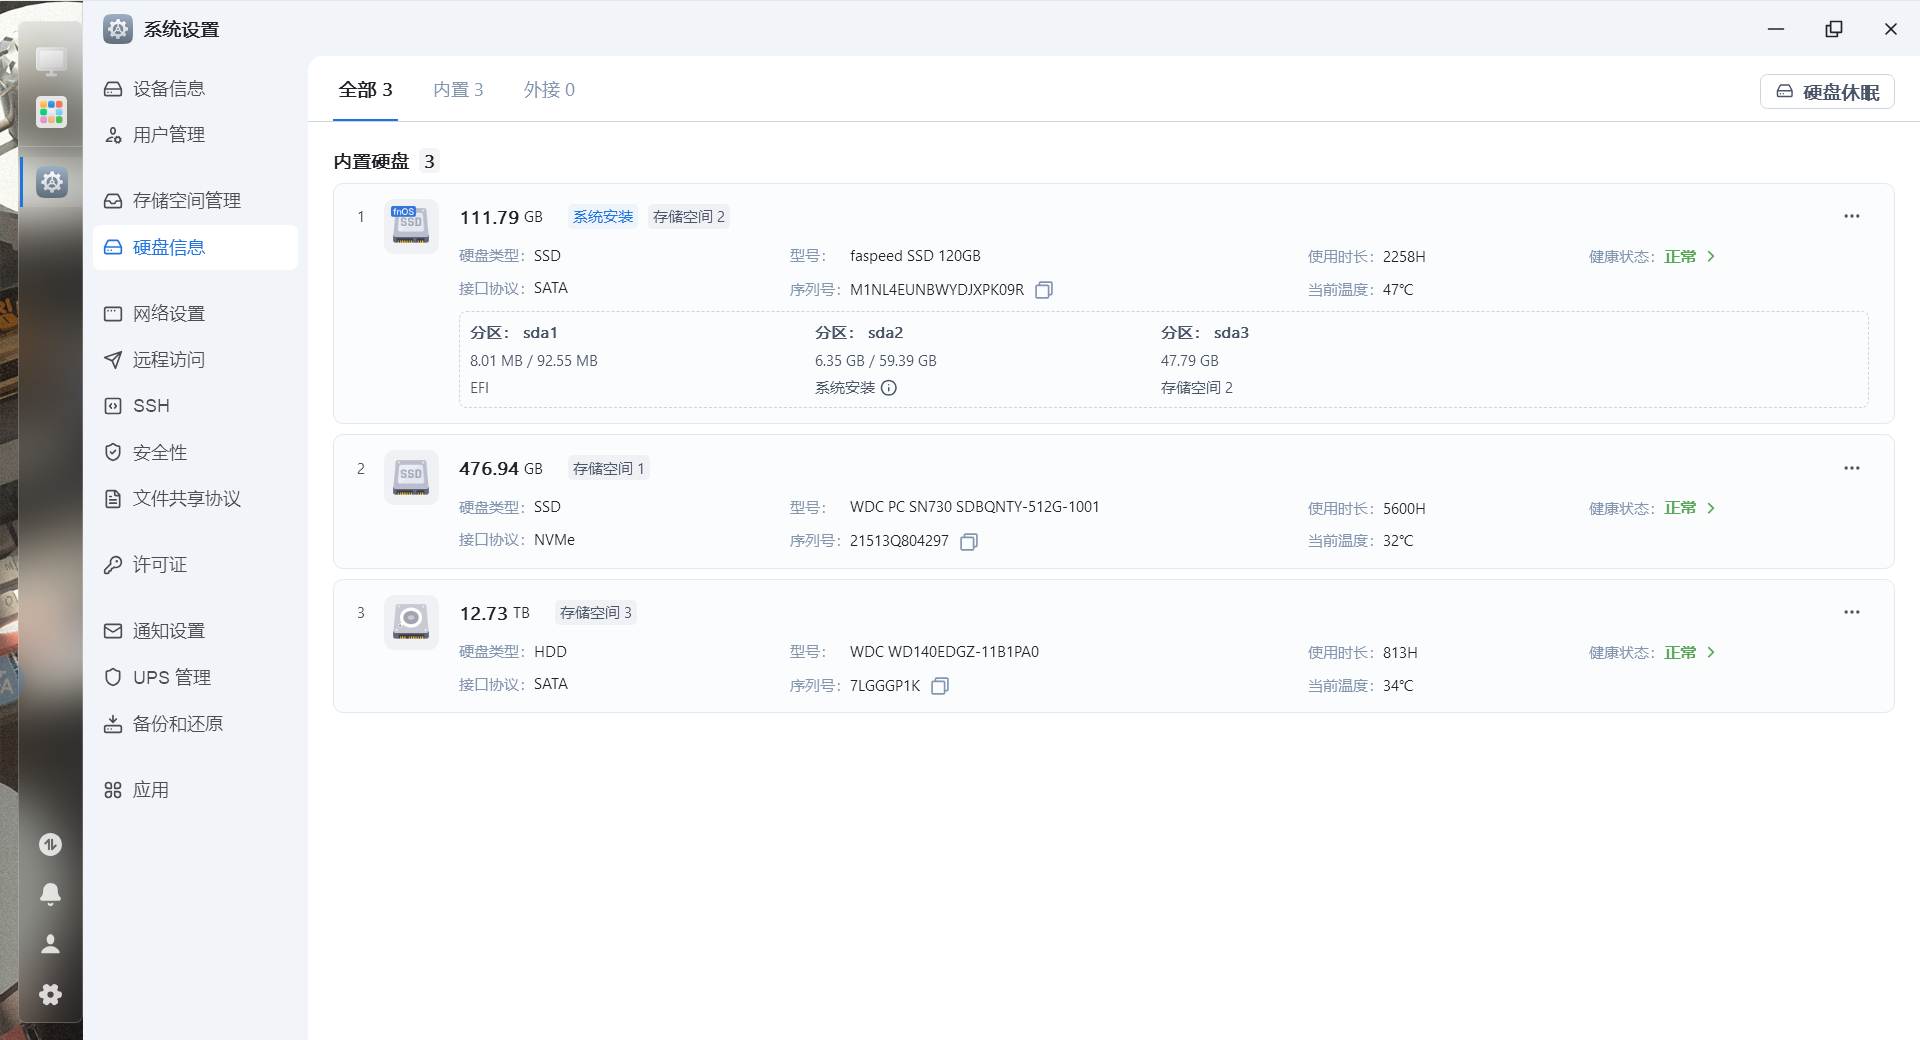Click the 47℃ temperature value
The height and width of the screenshot is (1040, 1920).
pos(1398,290)
